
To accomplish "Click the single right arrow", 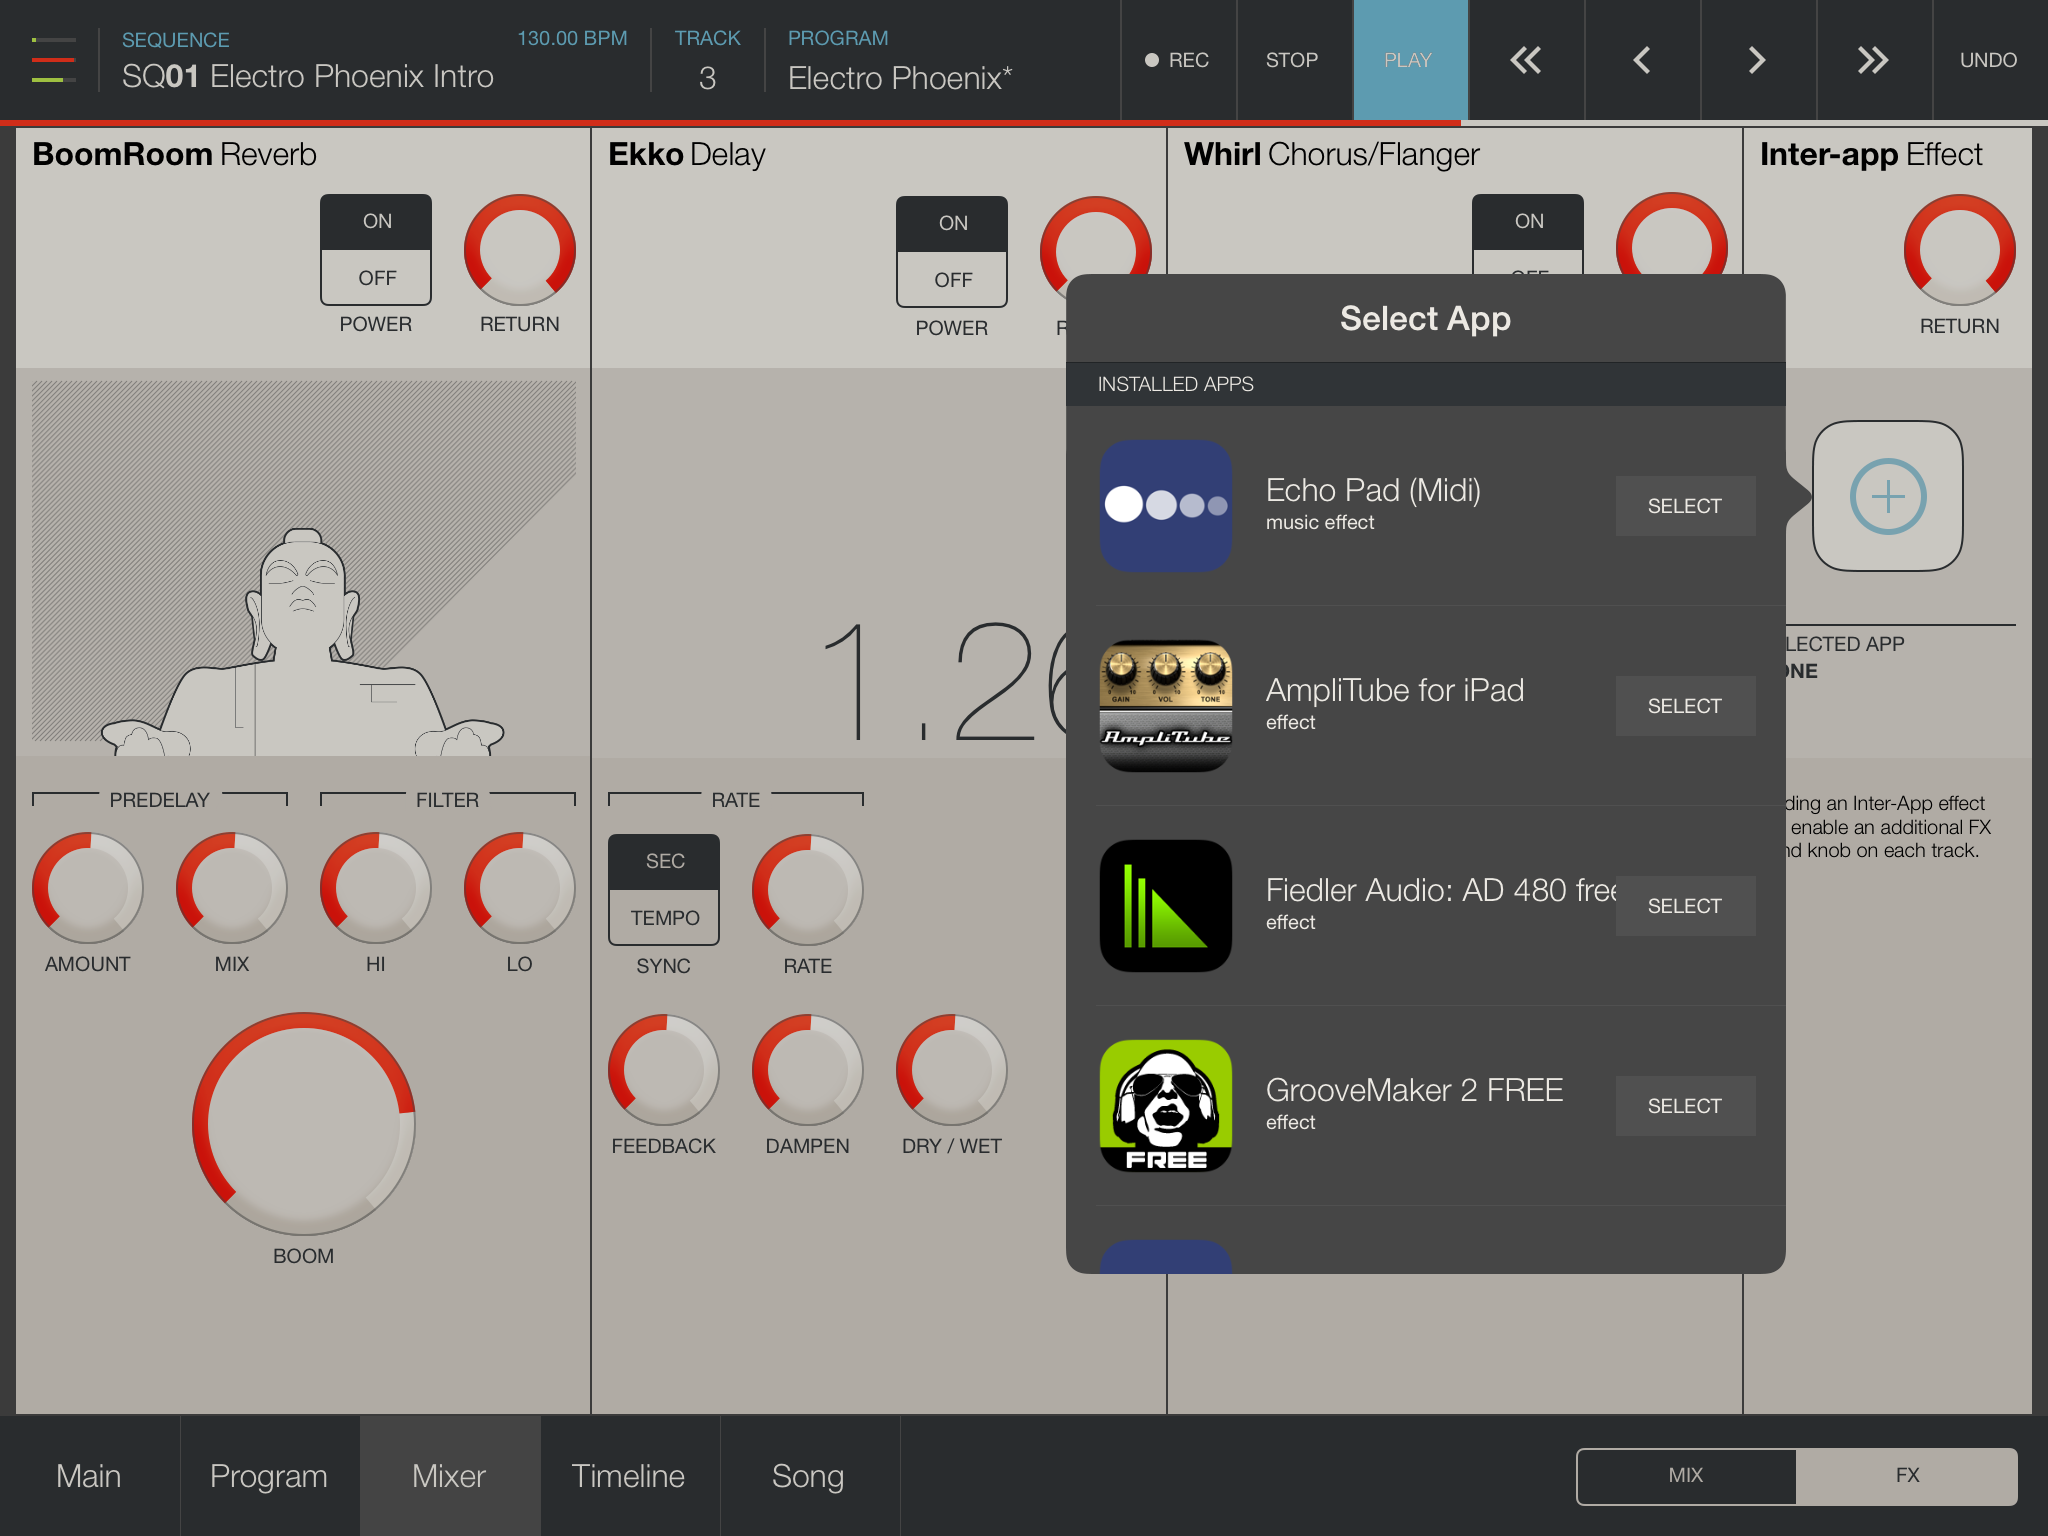I will point(1758,60).
